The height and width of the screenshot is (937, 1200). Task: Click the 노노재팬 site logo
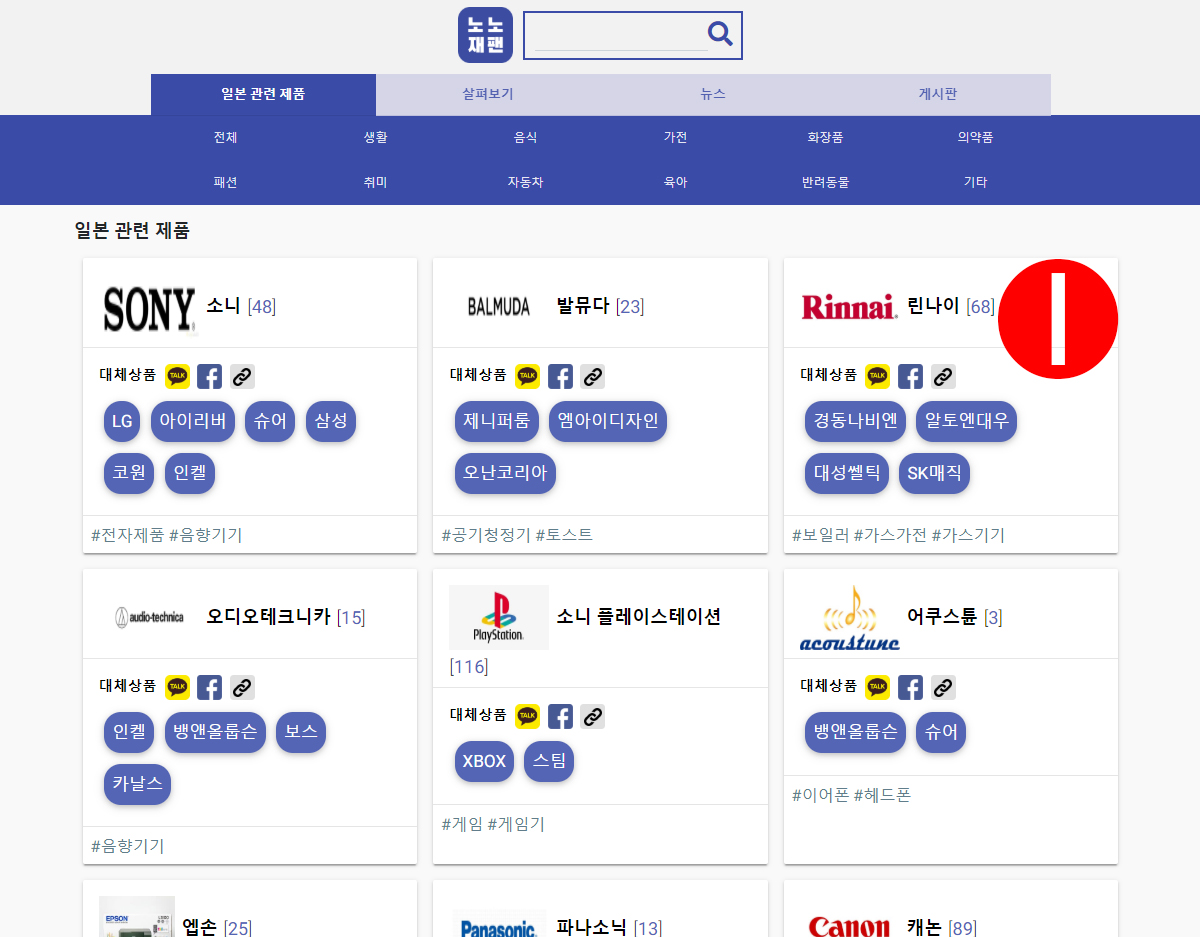[x=485, y=35]
